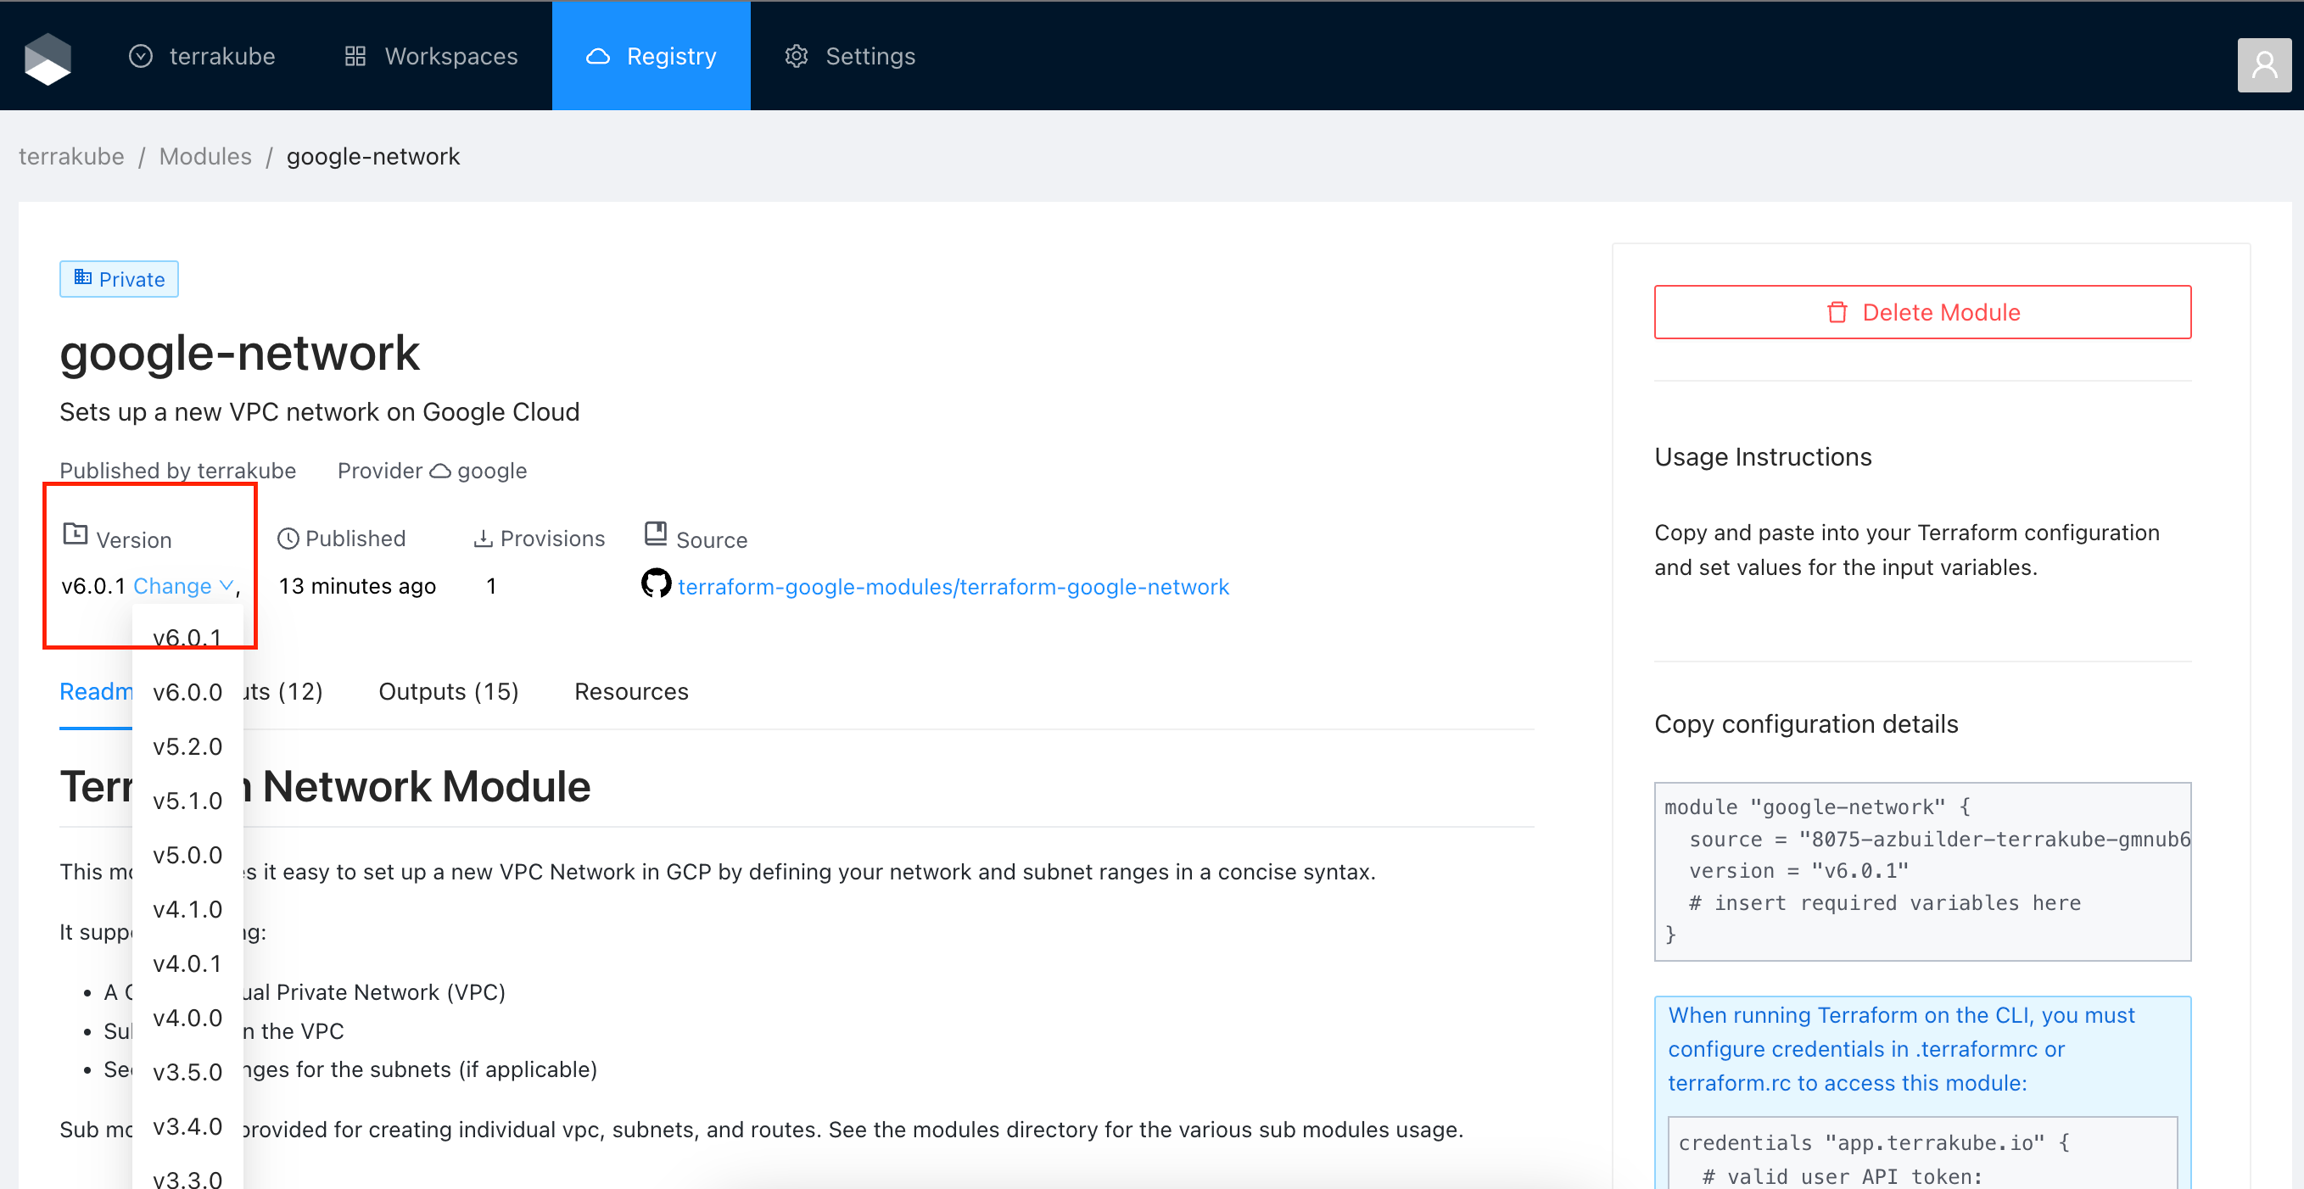Open terraform-google-network source repository link
2304x1189 pixels.
pyautogui.click(x=953, y=587)
